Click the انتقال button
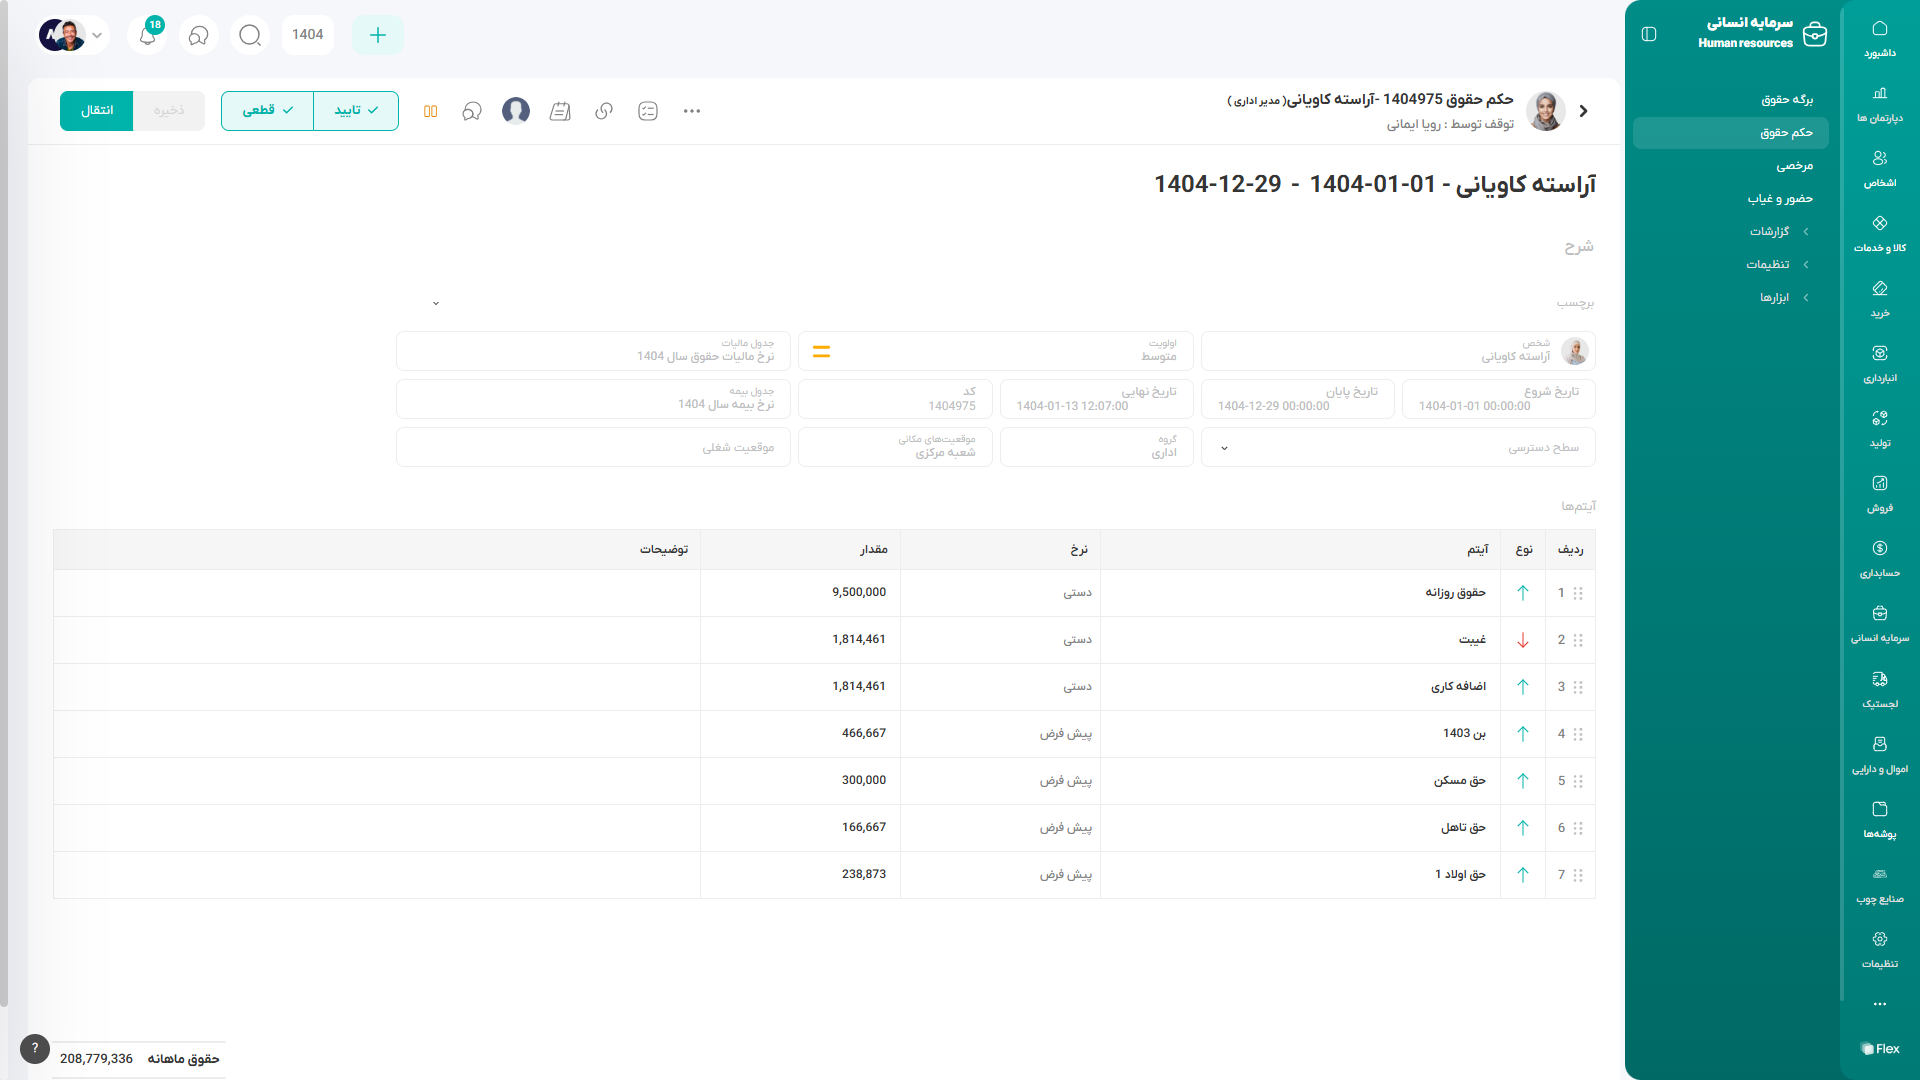 pyautogui.click(x=96, y=111)
